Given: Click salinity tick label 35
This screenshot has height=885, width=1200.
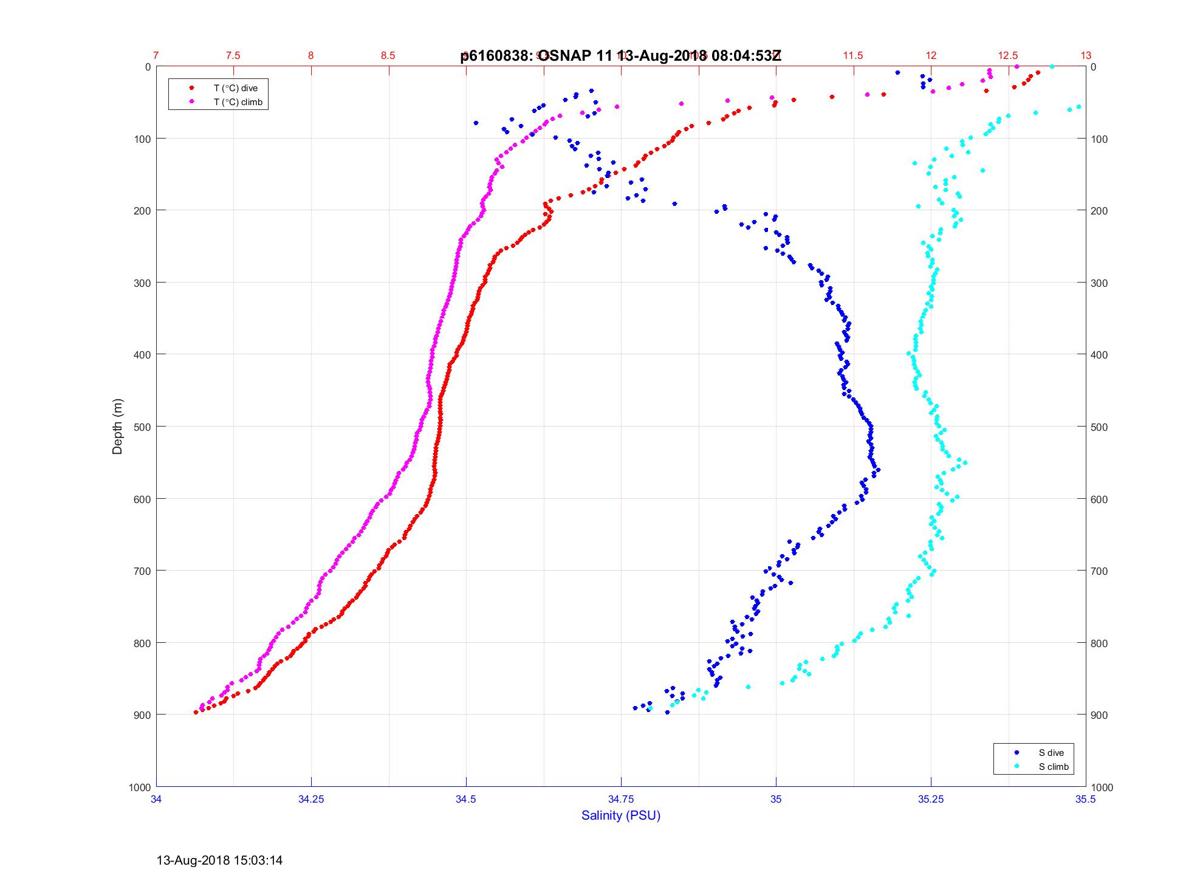Looking at the screenshot, I should click(x=776, y=799).
